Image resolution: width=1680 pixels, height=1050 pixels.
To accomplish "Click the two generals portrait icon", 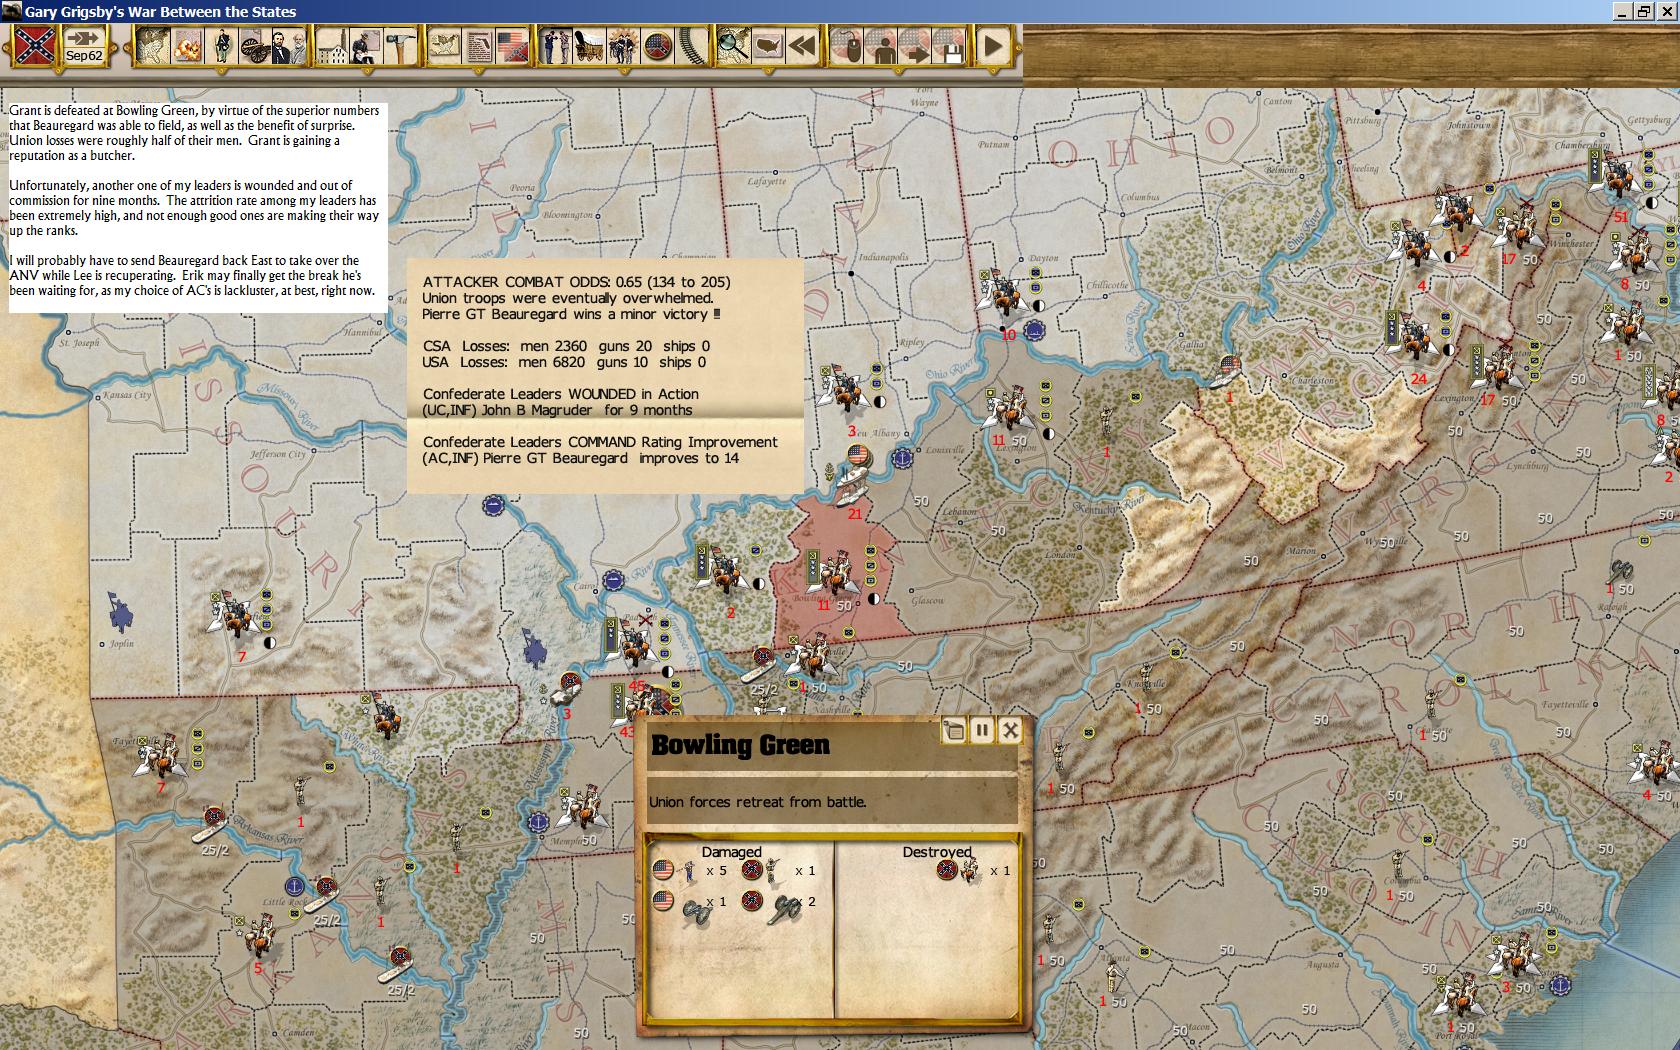I will click(288, 46).
